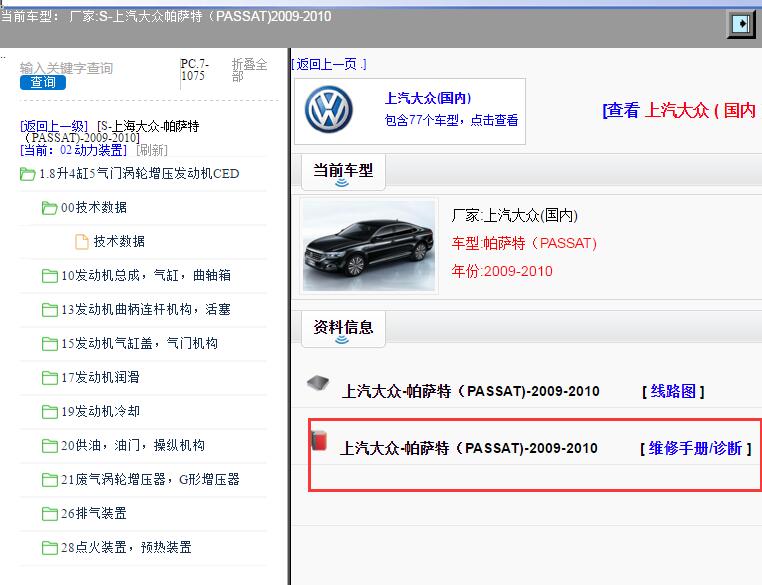The image size is (762, 585).
Task: Click 车型:帕萨特（PASSAT） text
Action: pos(524,243)
